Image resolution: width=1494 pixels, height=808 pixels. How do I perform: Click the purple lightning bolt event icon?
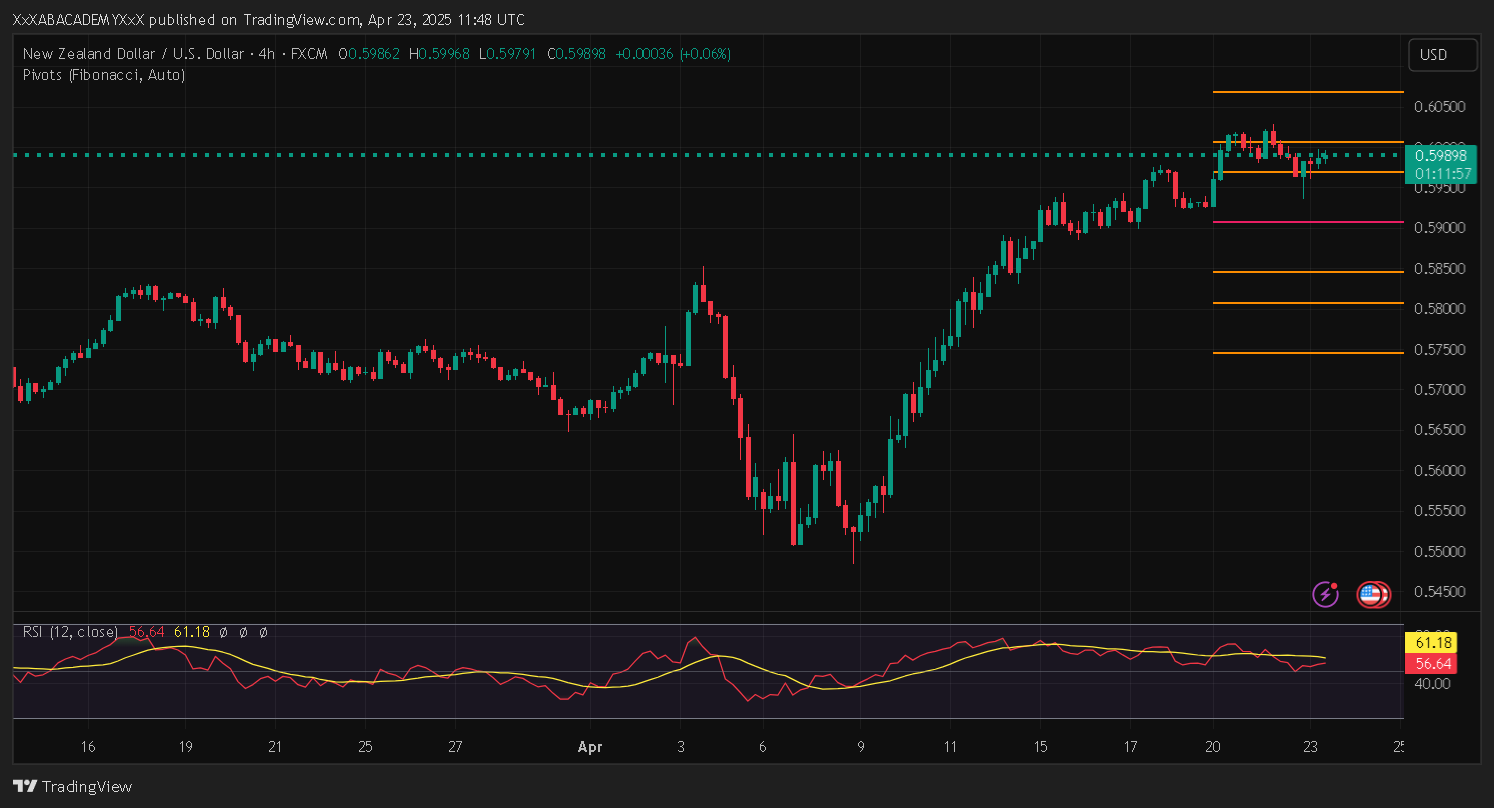pyautogui.click(x=1325, y=595)
